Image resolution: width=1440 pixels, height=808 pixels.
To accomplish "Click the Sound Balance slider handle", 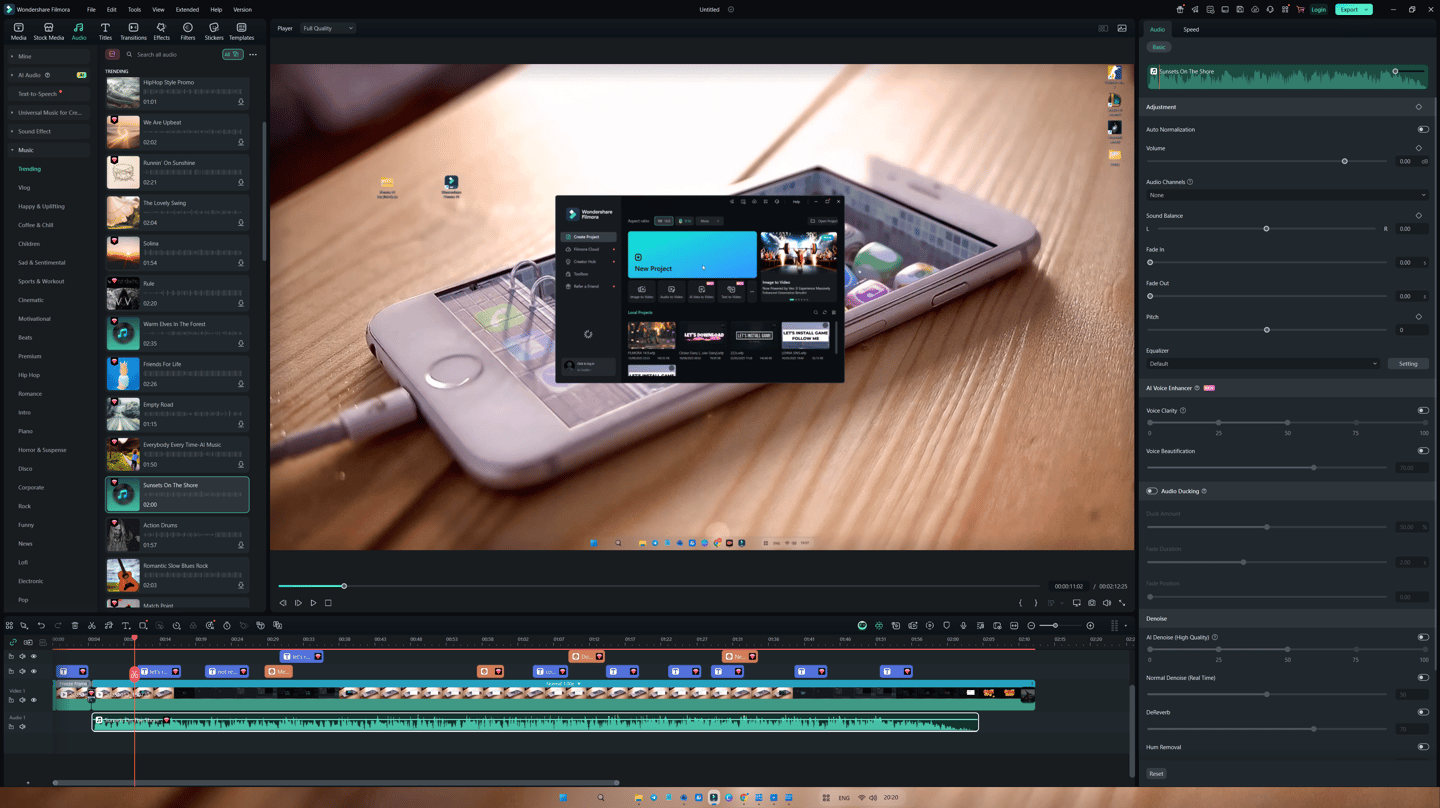I will click(1266, 229).
